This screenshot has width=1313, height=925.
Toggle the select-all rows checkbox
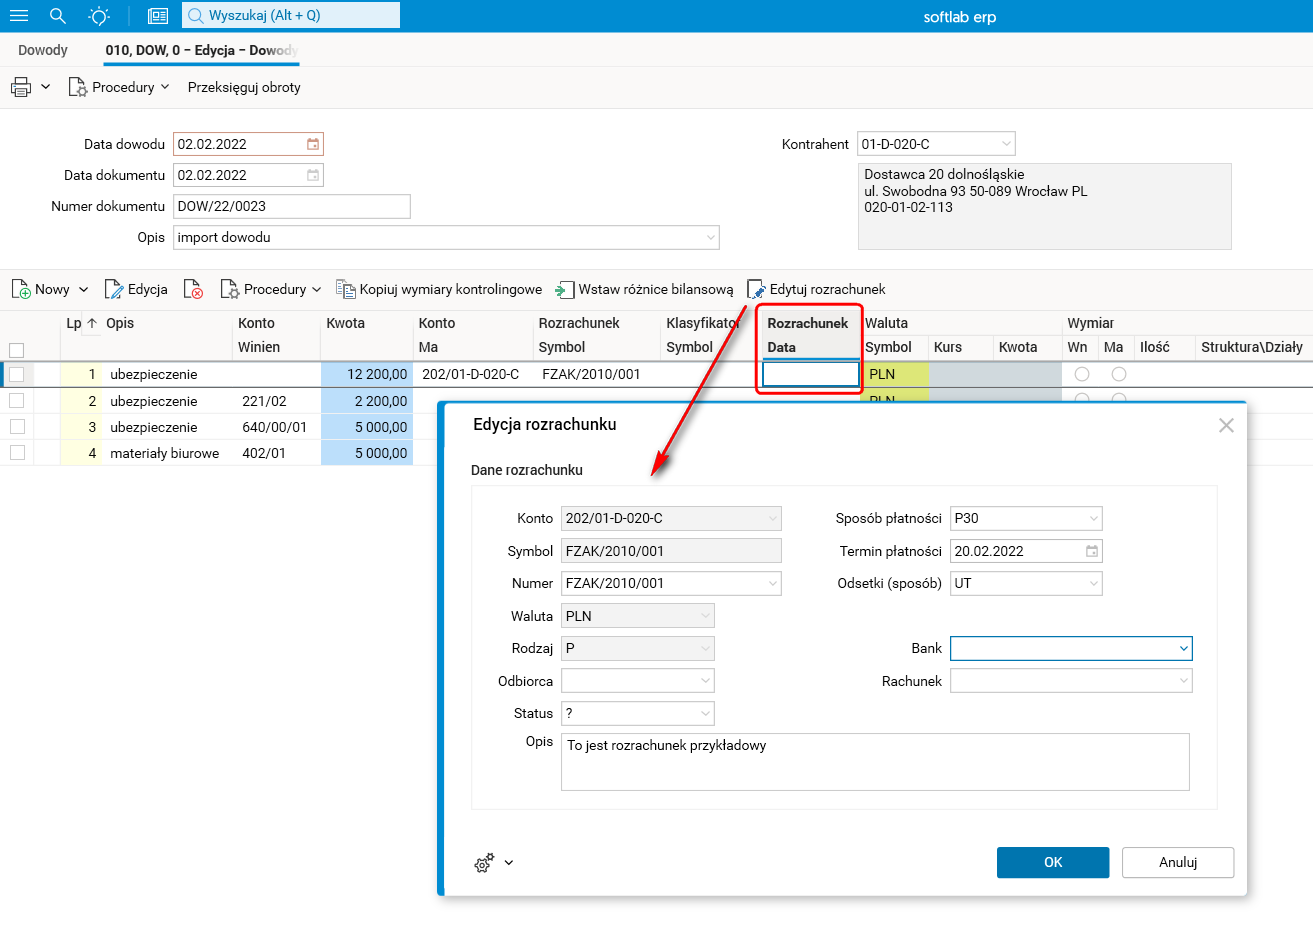[x=16, y=350]
